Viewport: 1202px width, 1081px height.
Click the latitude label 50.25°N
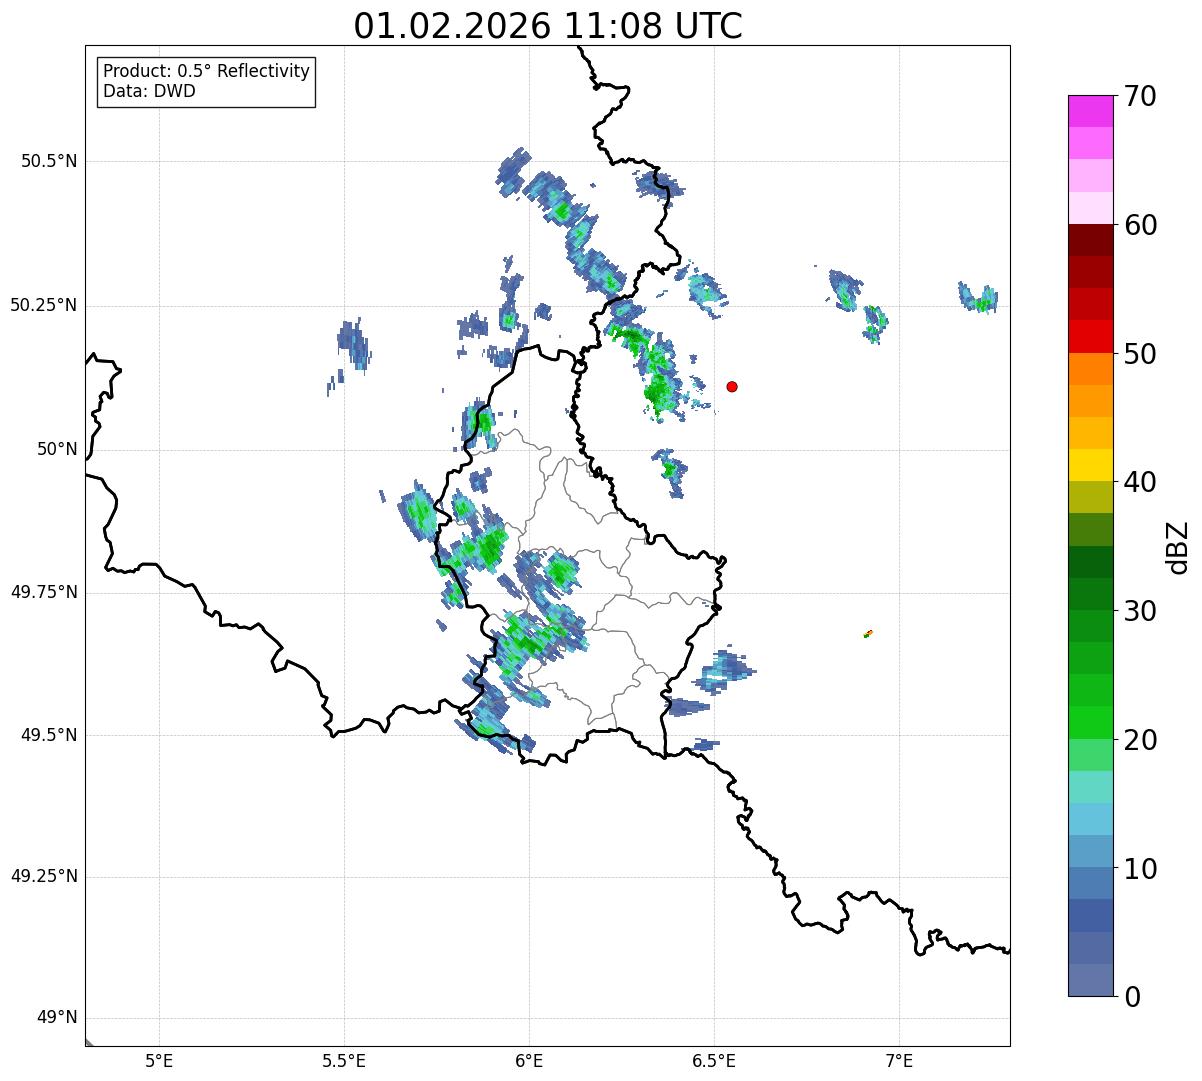(43, 305)
